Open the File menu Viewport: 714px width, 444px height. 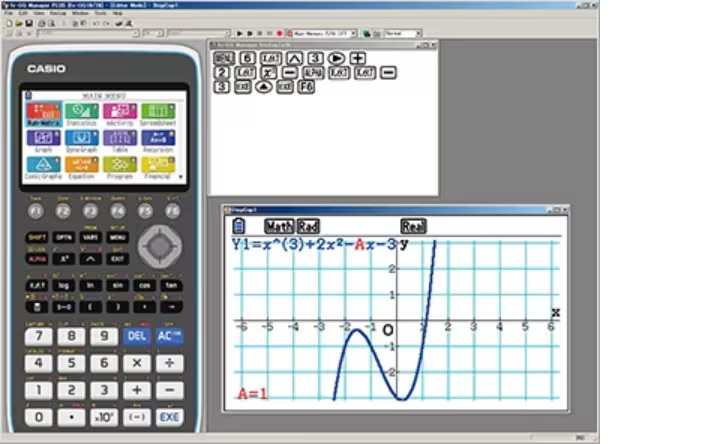[8, 13]
